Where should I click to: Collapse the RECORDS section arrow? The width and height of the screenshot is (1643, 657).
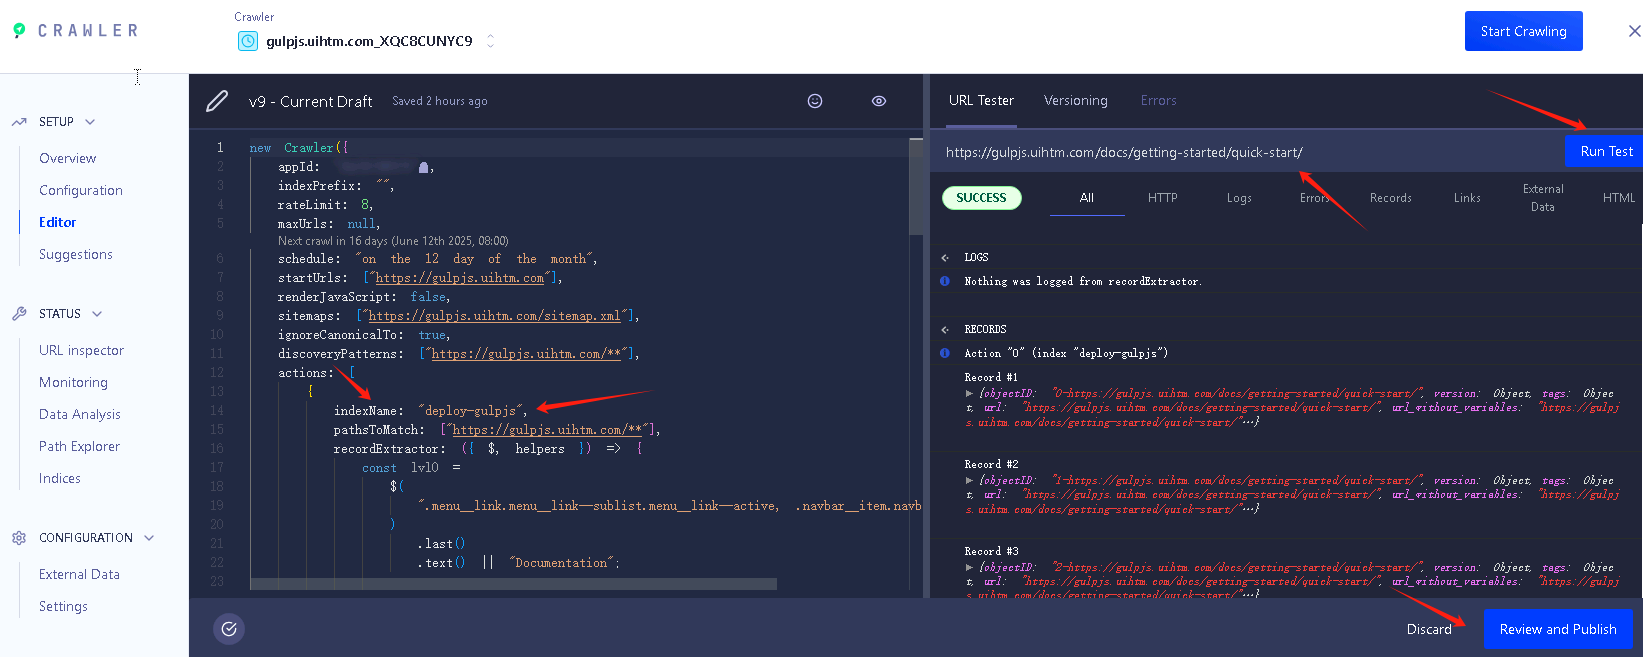[x=945, y=329]
